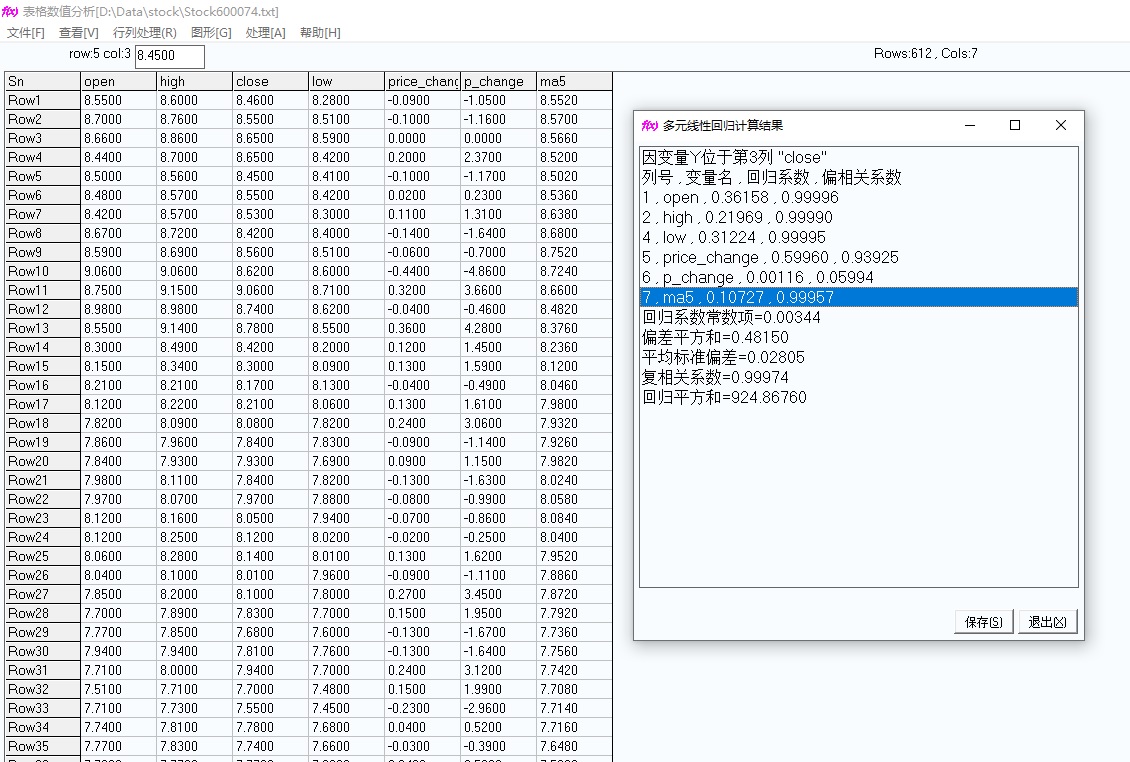Close the 多元线性回归计算结果 dialog
Viewport: 1130px width, 762px height.
pyautogui.click(x=1061, y=125)
